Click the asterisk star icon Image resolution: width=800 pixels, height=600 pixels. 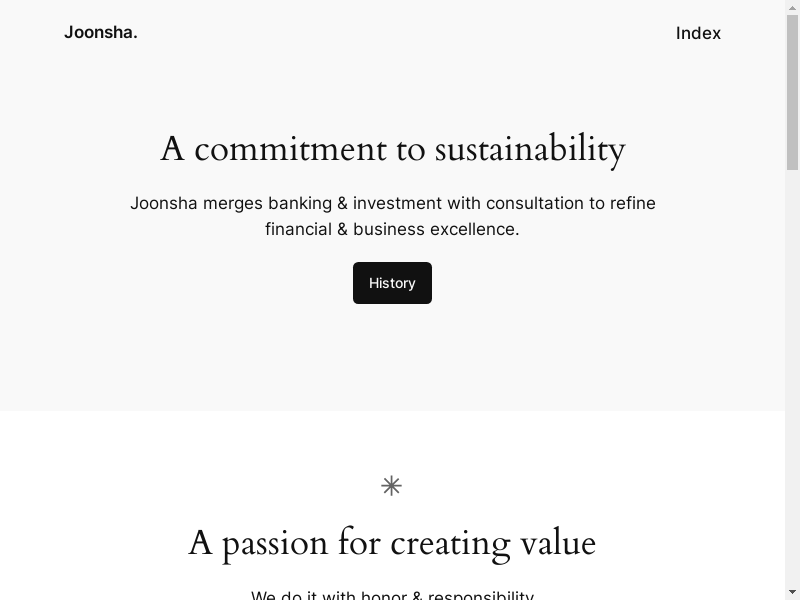click(391, 486)
